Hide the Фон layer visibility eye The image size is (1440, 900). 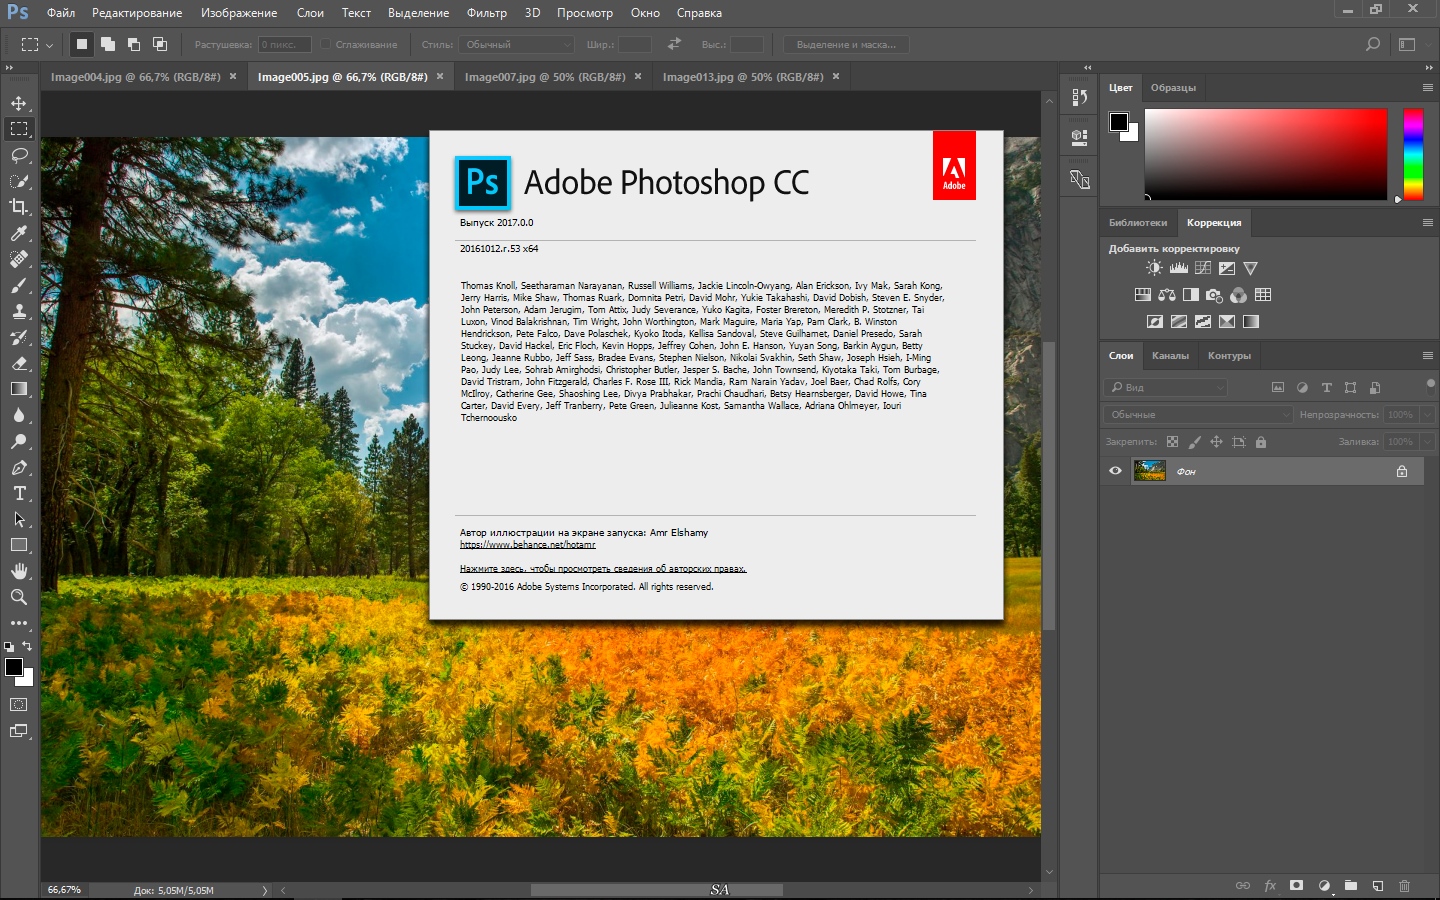(1116, 471)
